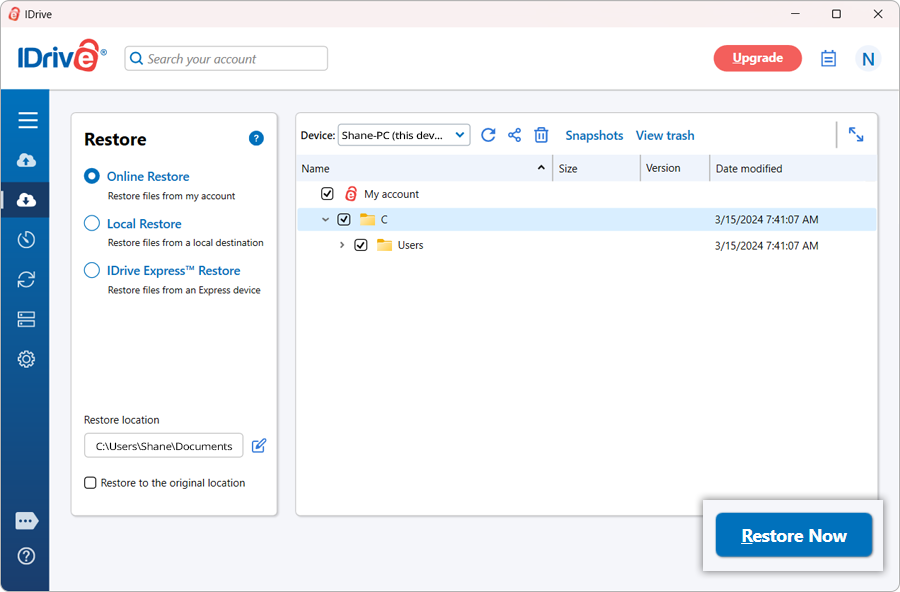Open the Server Backup icon in sidebar

coord(27,320)
